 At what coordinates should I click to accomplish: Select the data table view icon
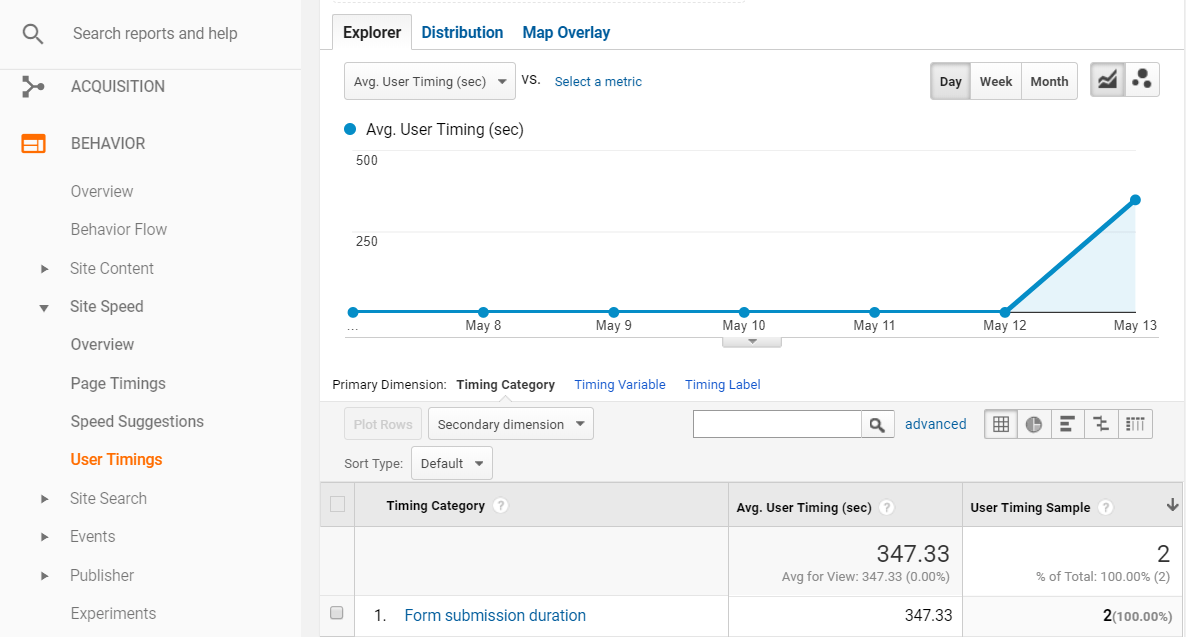tap(1000, 423)
